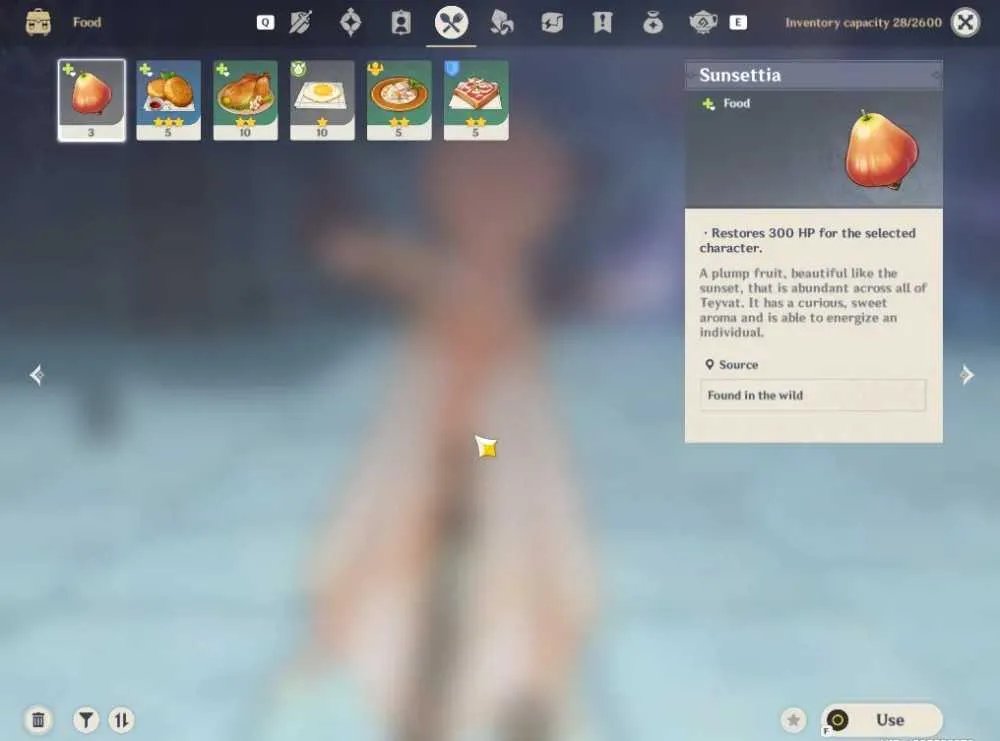The width and height of the screenshot is (1000, 741).
Task: Select the Sunsettia item with quantity 3
Action: (x=92, y=100)
